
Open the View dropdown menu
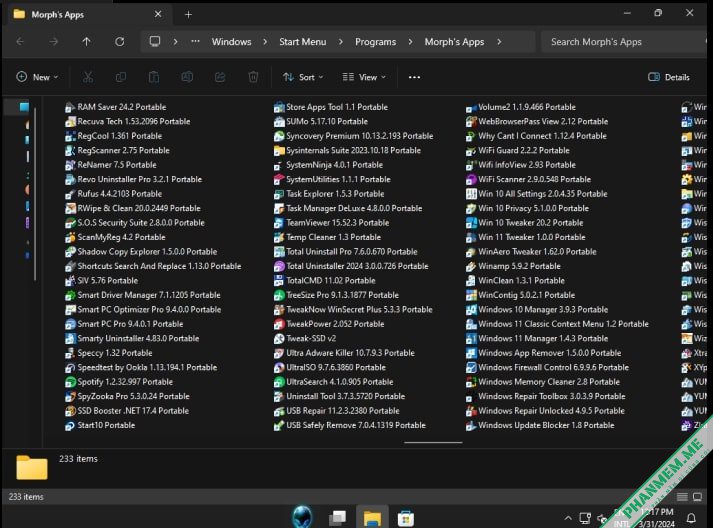tap(364, 77)
